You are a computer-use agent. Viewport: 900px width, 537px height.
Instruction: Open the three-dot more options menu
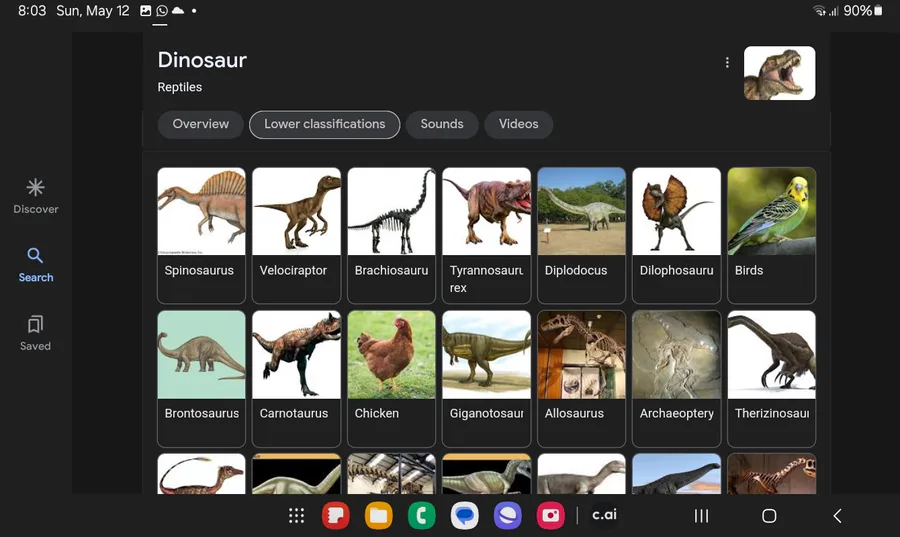click(x=727, y=63)
